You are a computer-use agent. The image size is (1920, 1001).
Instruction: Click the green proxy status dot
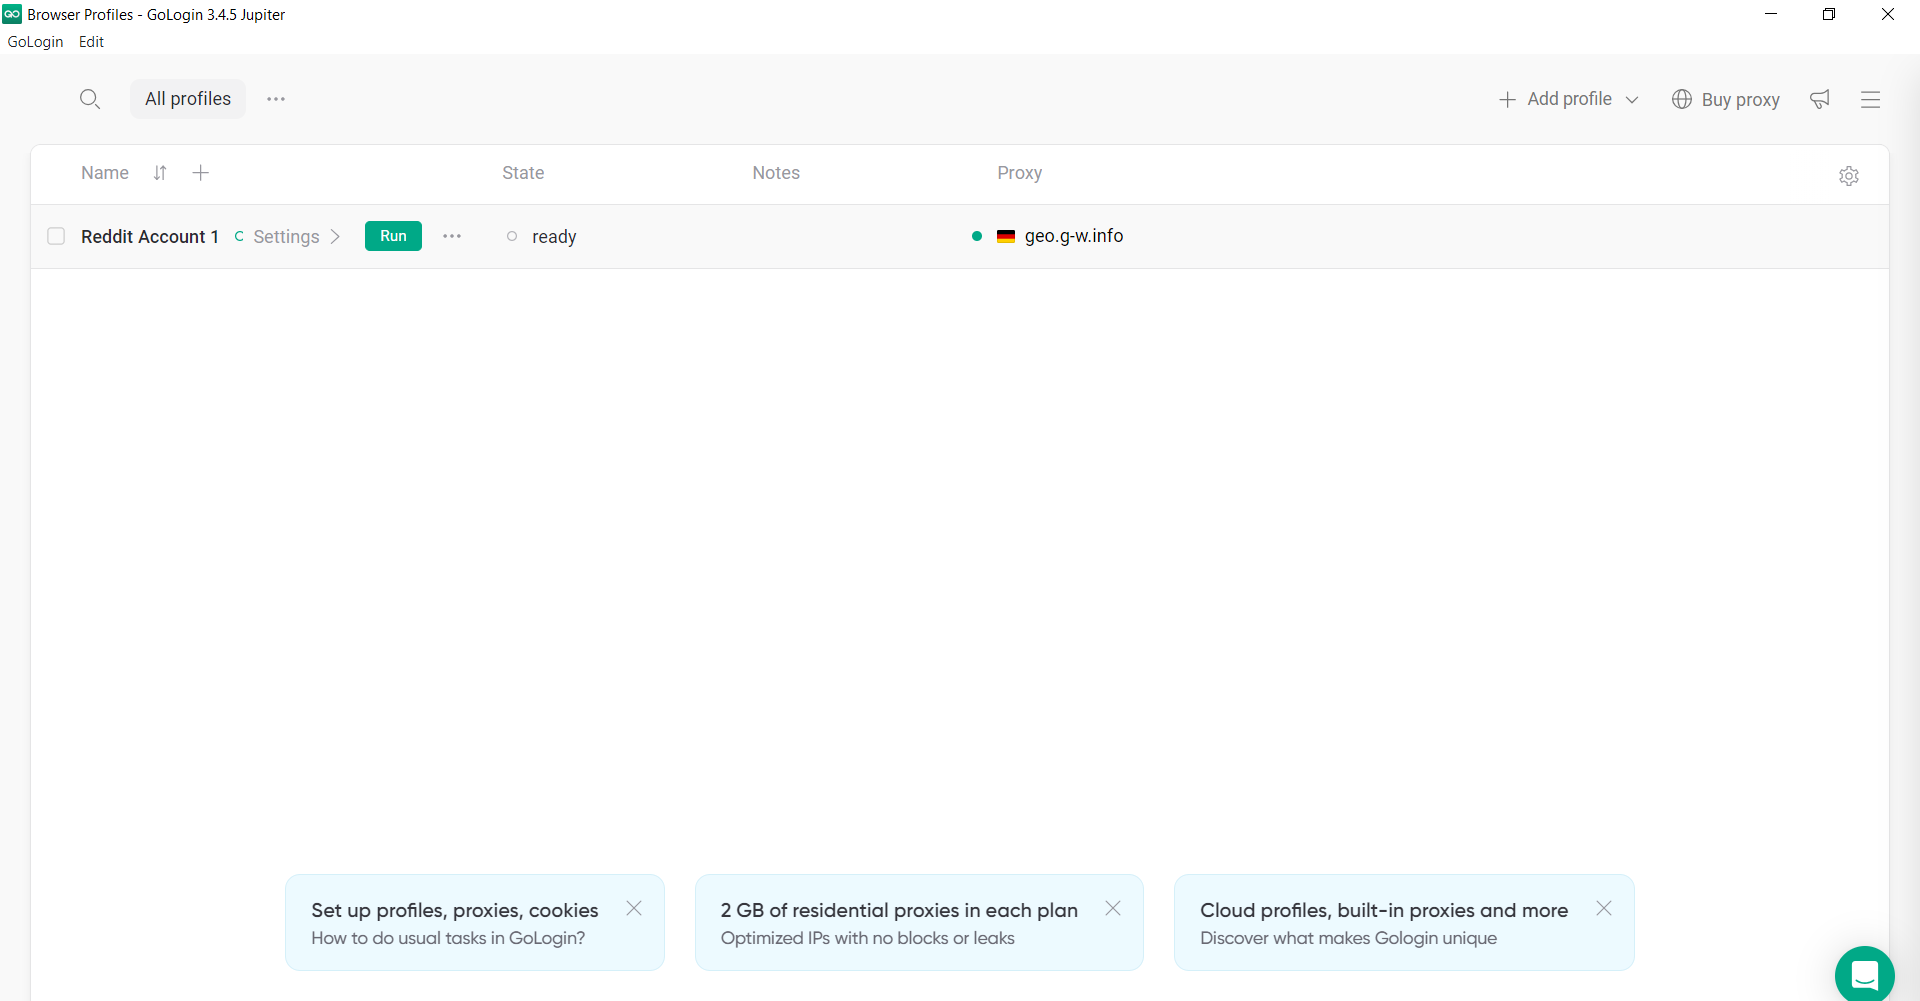(x=977, y=236)
